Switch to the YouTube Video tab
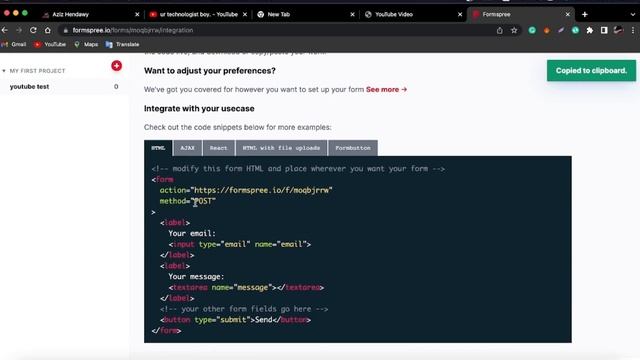 click(x=413, y=14)
